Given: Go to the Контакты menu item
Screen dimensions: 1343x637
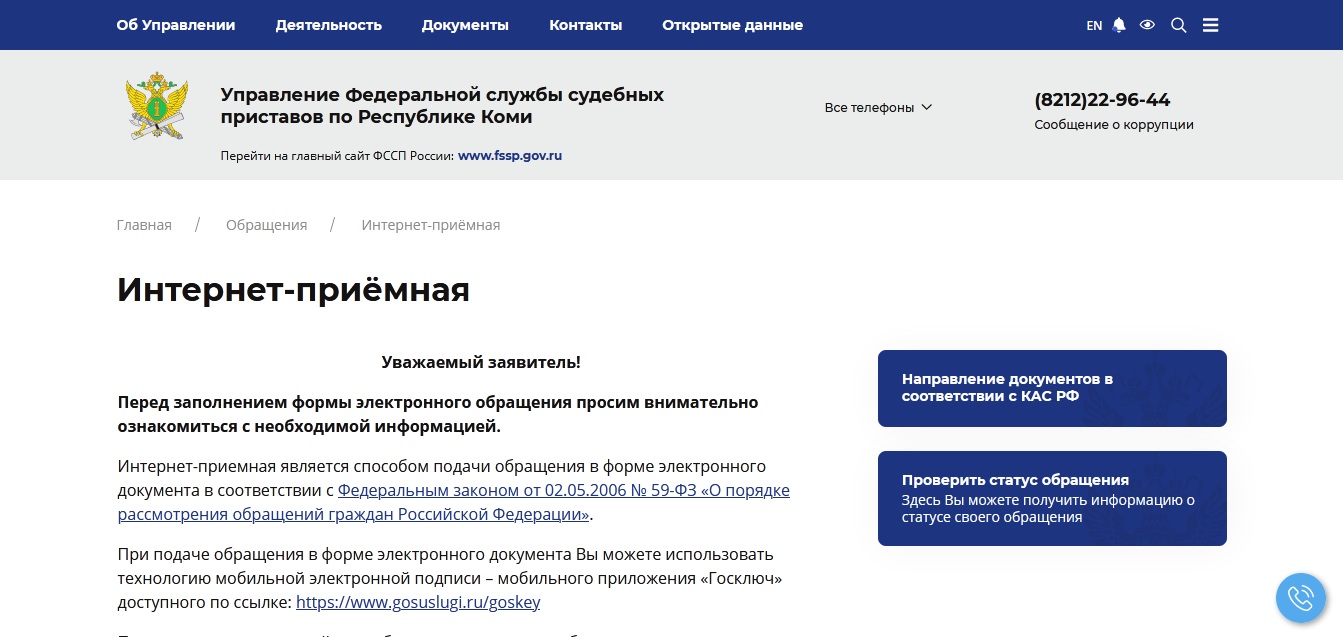Looking at the screenshot, I should 585,25.
